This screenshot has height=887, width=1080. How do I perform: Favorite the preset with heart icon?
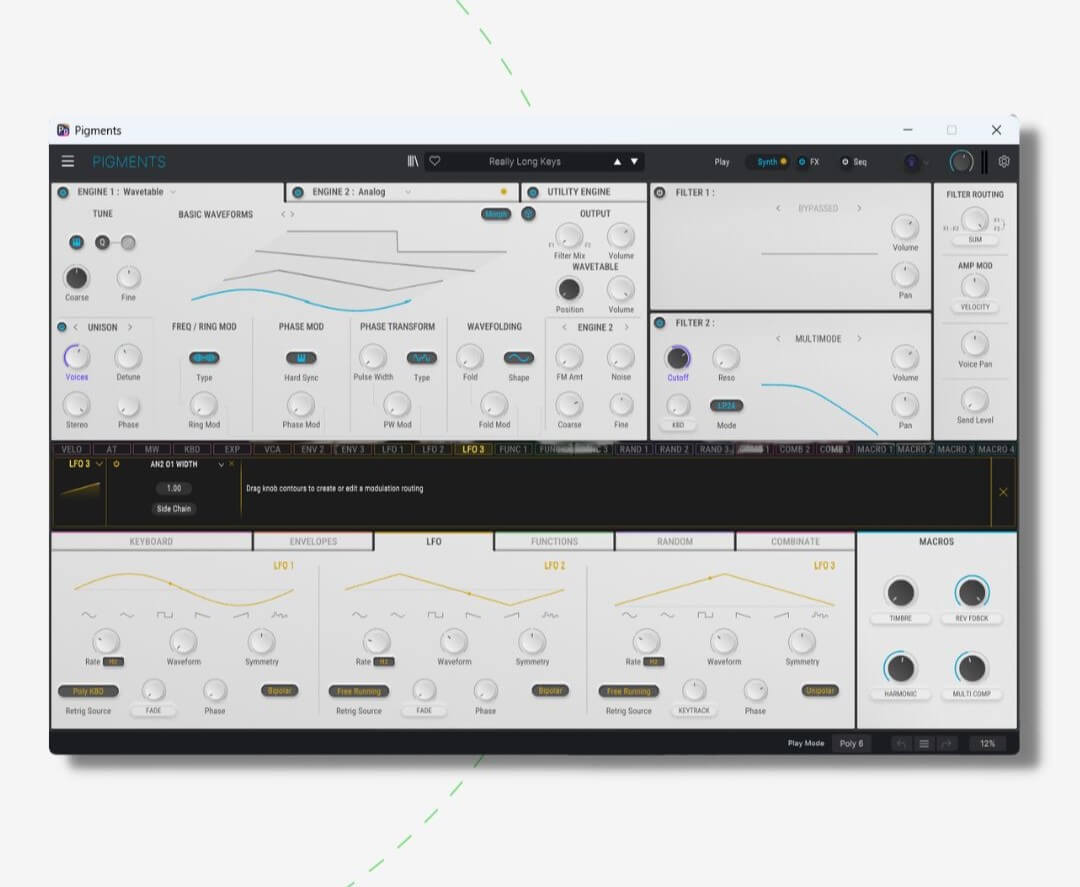click(435, 161)
